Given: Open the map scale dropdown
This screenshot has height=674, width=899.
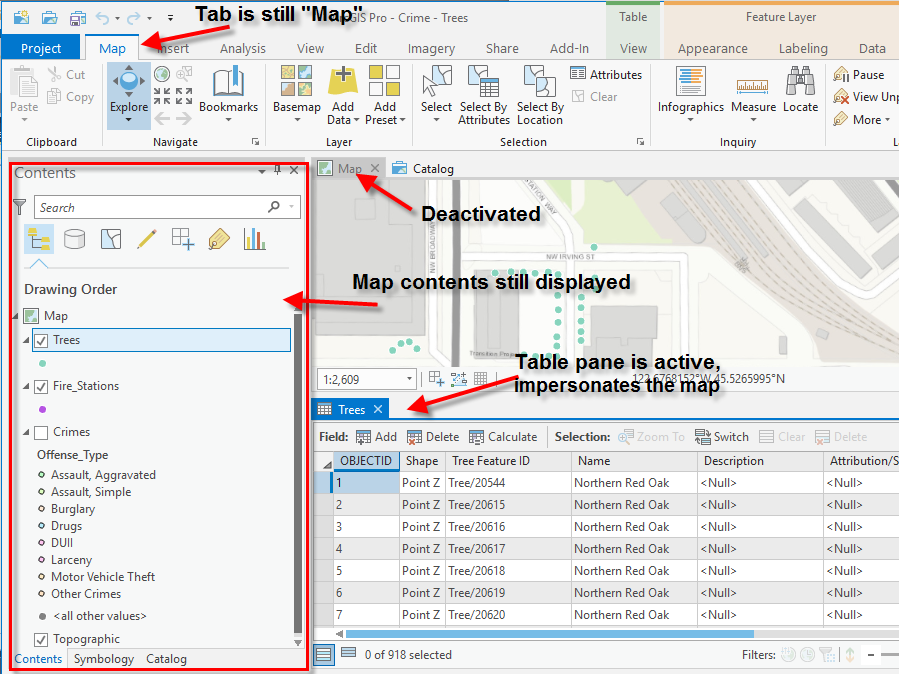Looking at the screenshot, I should click(410, 379).
